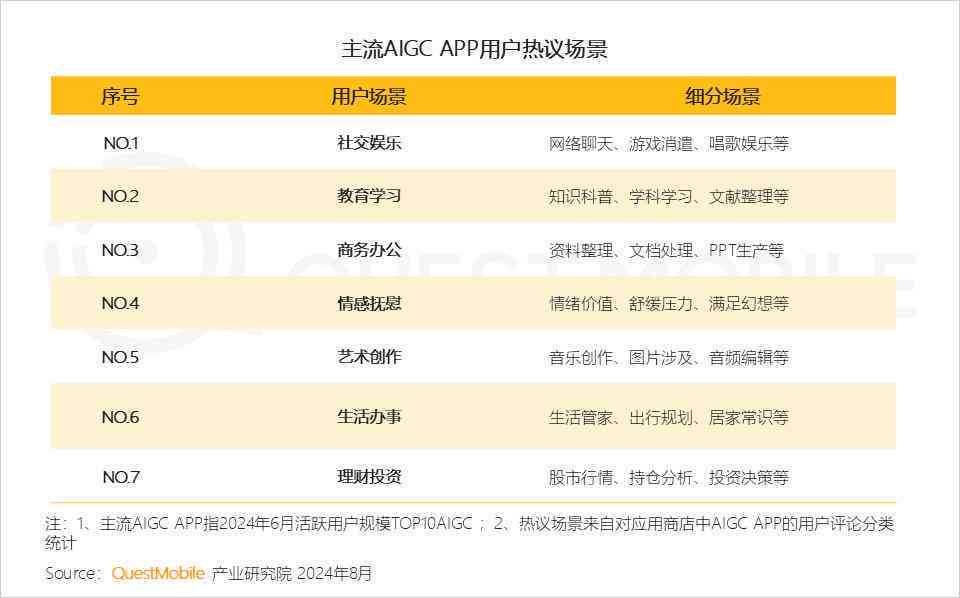This screenshot has height=598, width=960.
Task: Click the 产业研究院 2024年8月 source text
Action: pyautogui.click(x=291, y=574)
